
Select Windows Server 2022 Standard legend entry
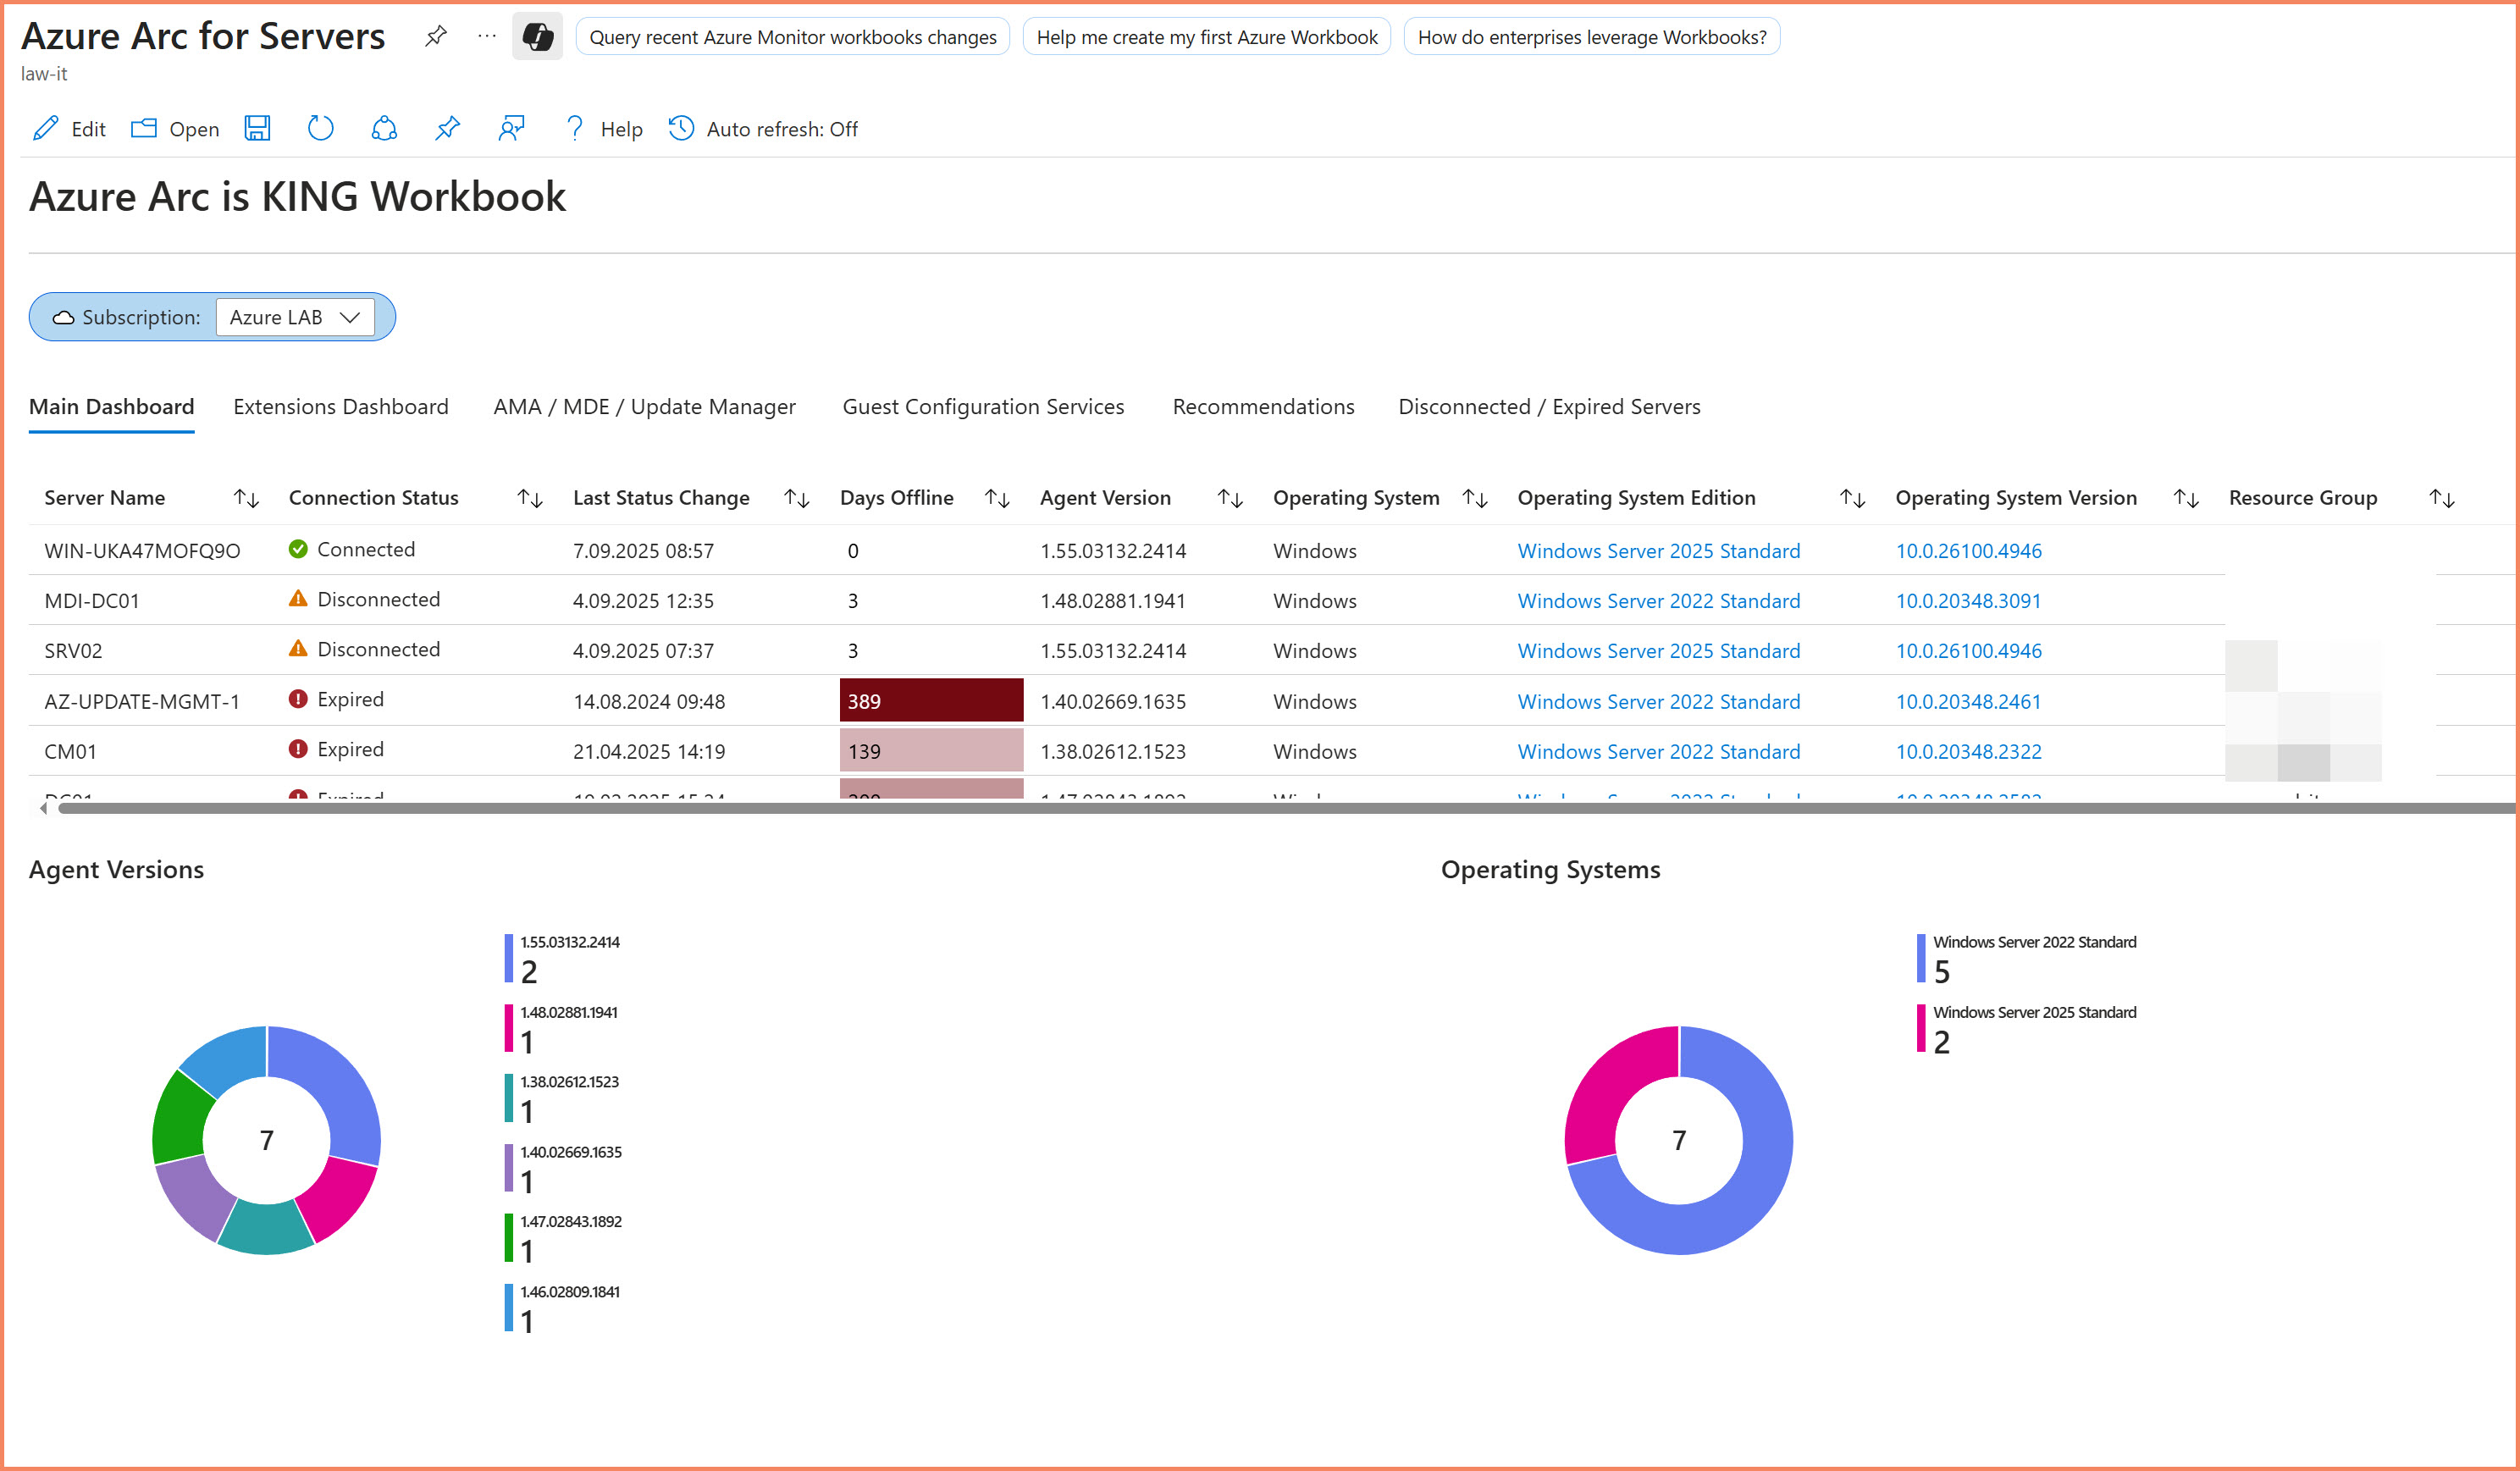coord(2027,959)
